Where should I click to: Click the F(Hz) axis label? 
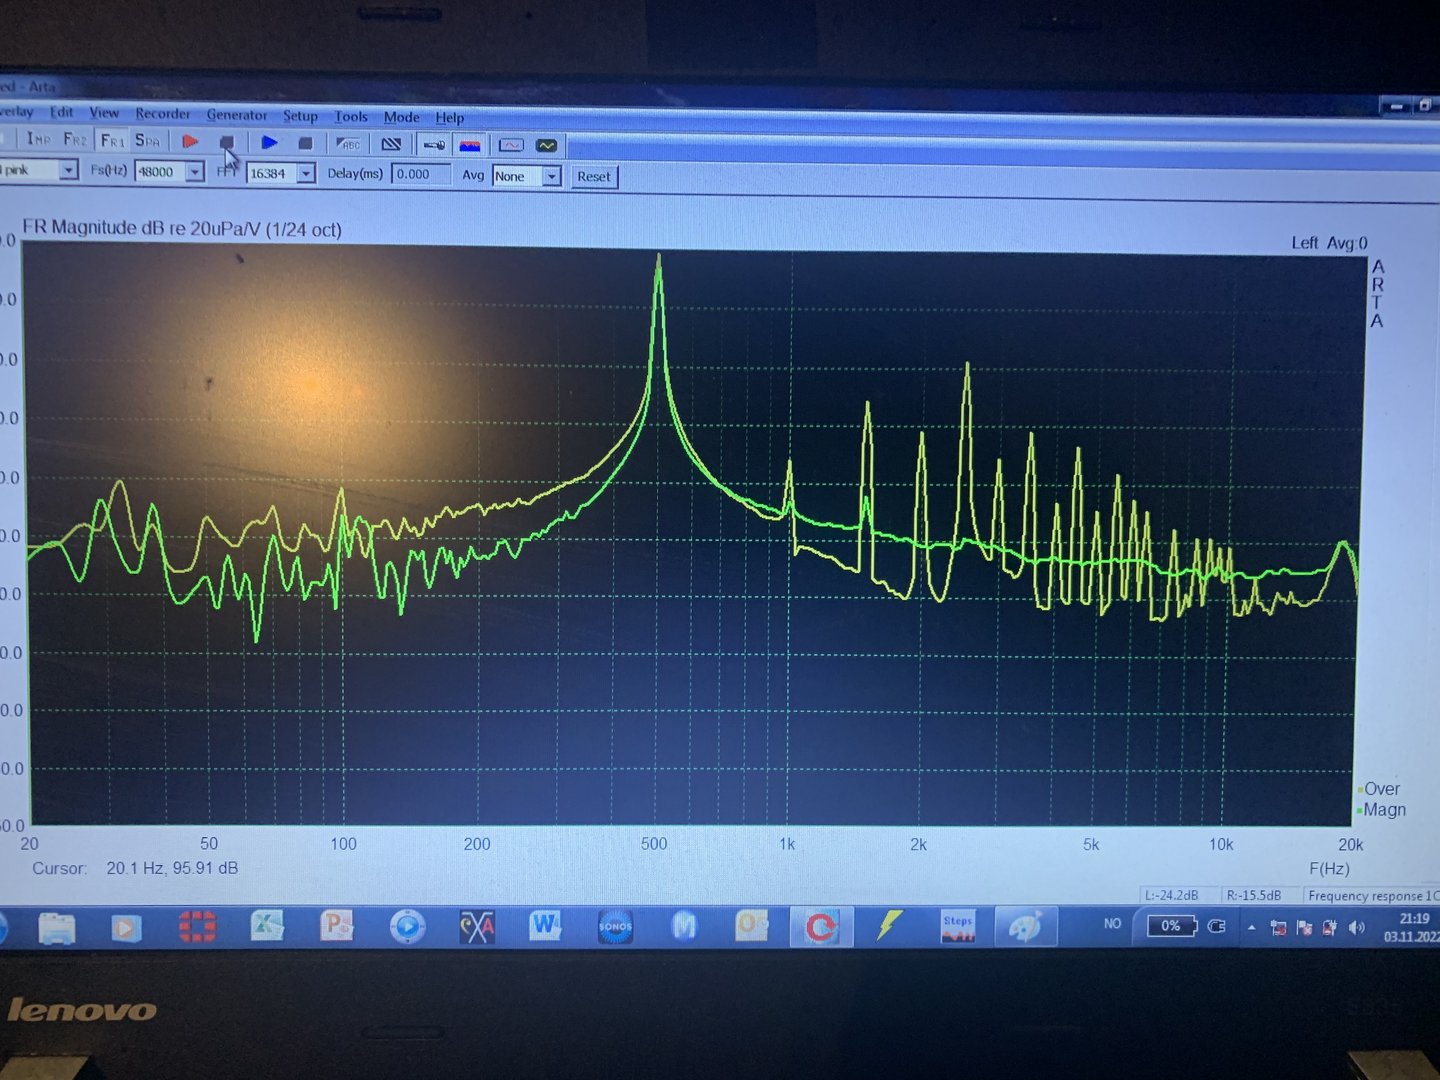click(1329, 869)
